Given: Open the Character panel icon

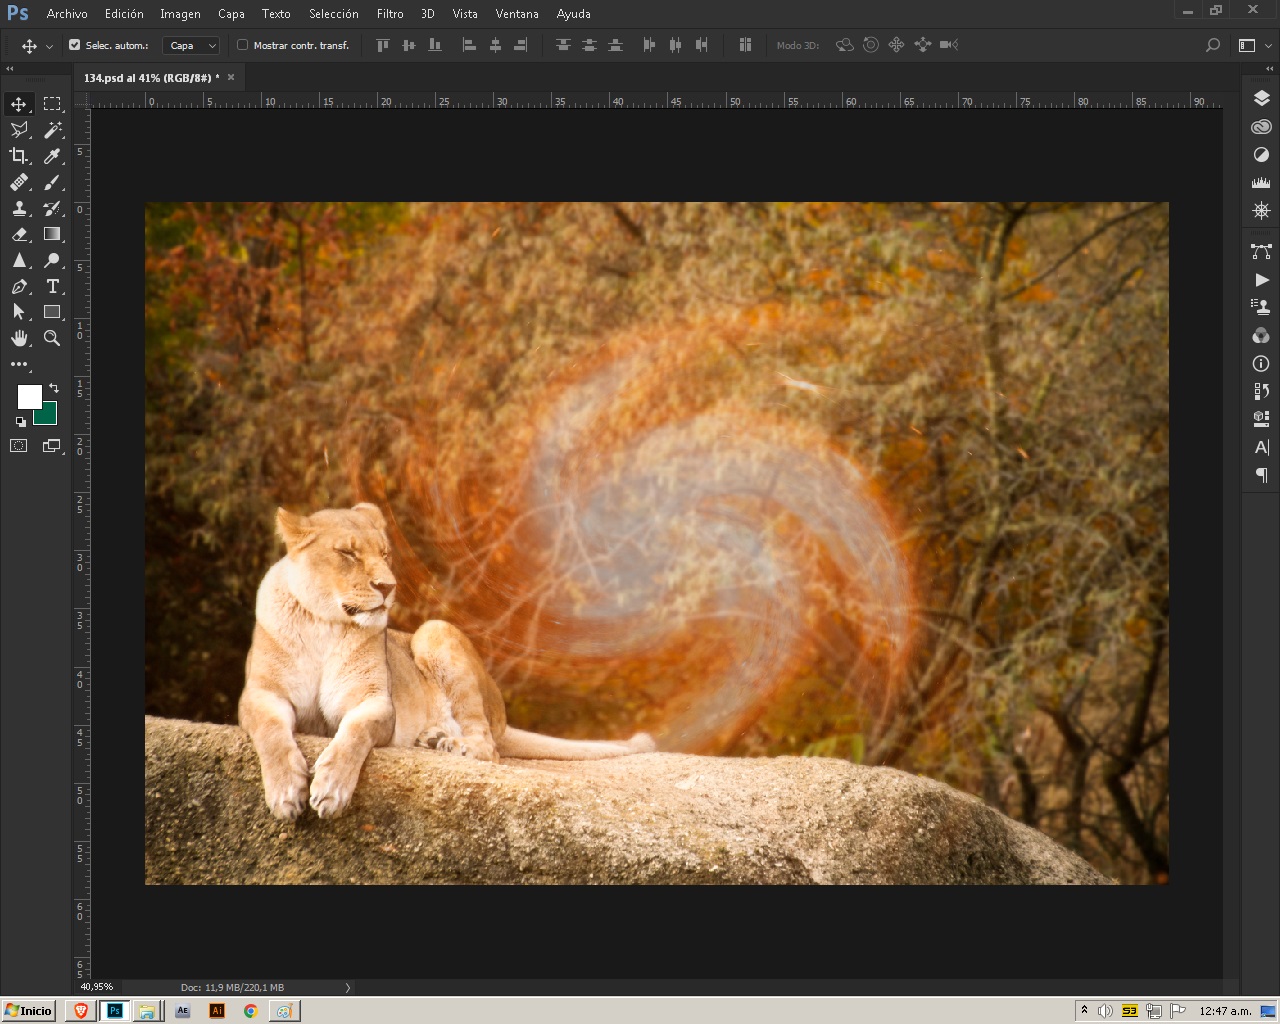Looking at the screenshot, I should 1261,447.
